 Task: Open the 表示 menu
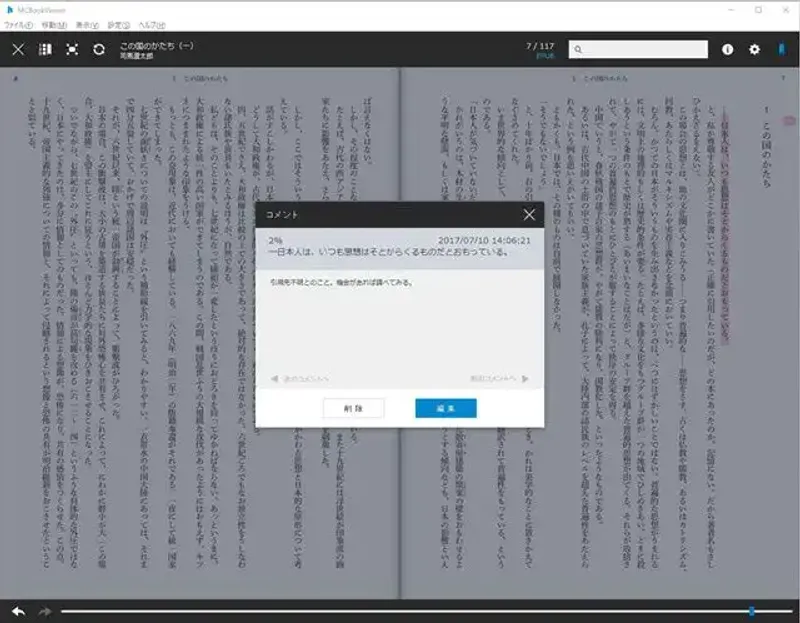point(89,24)
